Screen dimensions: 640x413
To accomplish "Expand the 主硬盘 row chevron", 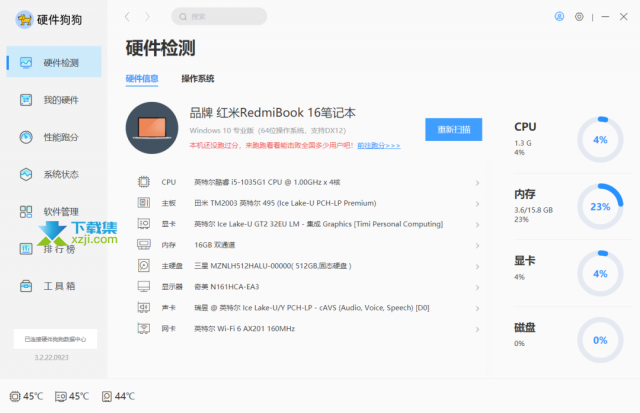I will 477,266.
